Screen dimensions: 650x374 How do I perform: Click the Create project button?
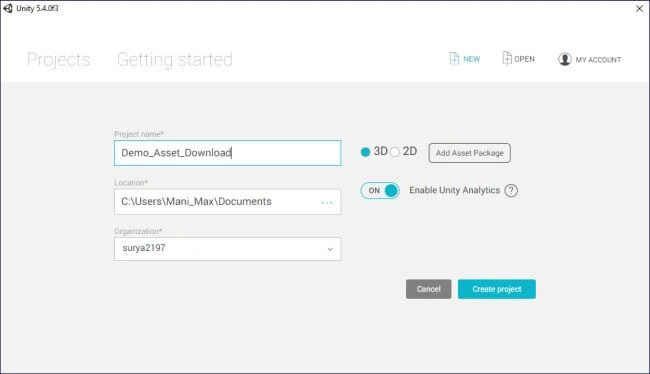497,289
